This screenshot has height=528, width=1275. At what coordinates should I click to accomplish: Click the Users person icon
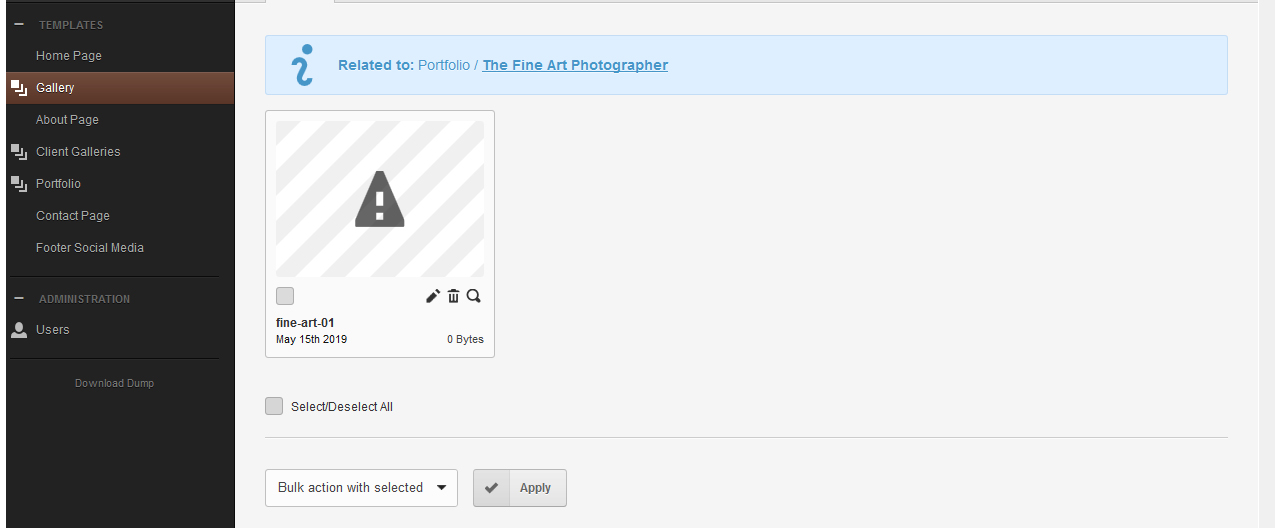pos(19,329)
